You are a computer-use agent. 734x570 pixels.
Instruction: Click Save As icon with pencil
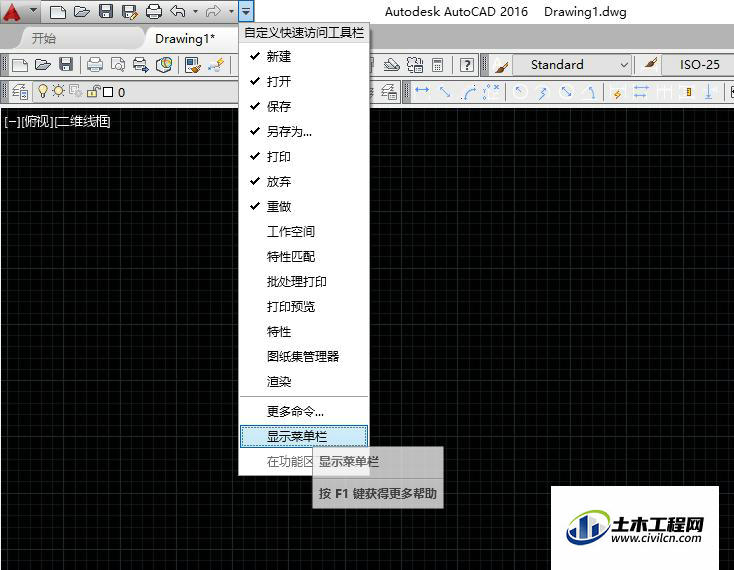(x=130, y=12)
